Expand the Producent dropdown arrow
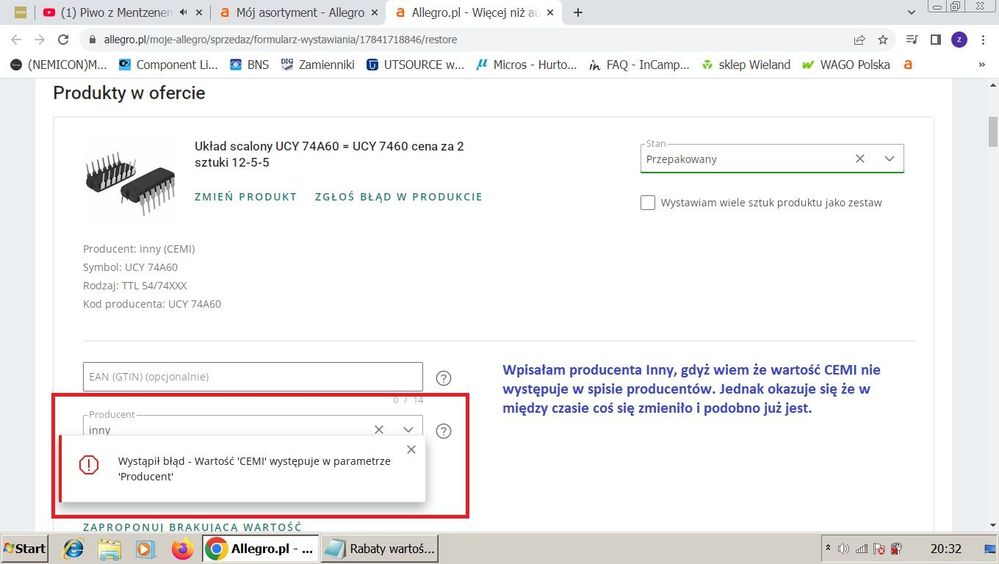Image resolution: width=999 pixels, height=564 pixels. [408, 430]
